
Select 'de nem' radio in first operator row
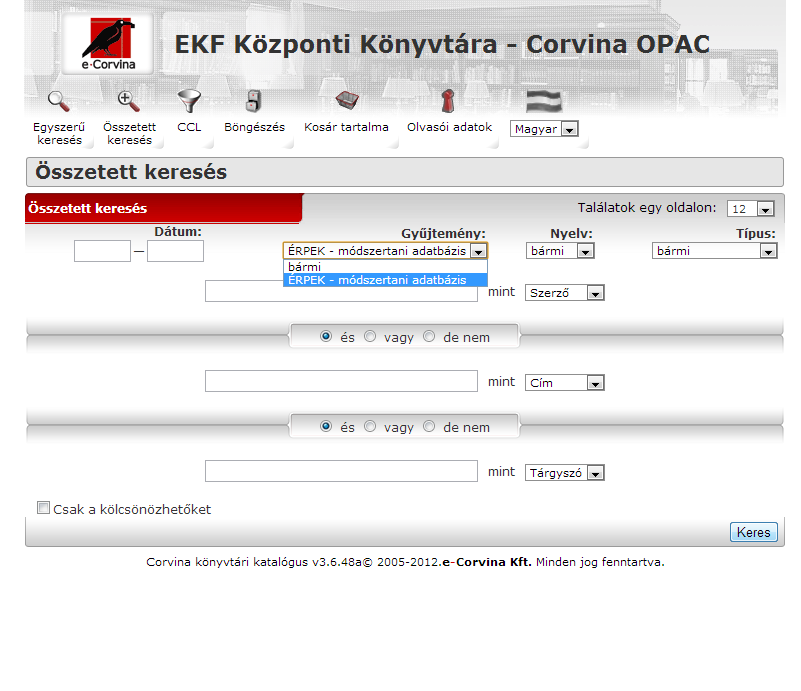[x=429, y=337]
